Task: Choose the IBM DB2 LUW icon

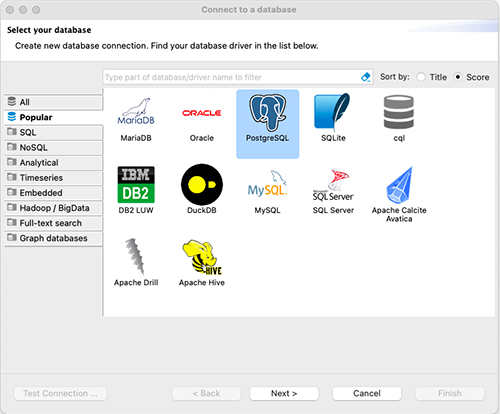Action: (x=136, y=184)
